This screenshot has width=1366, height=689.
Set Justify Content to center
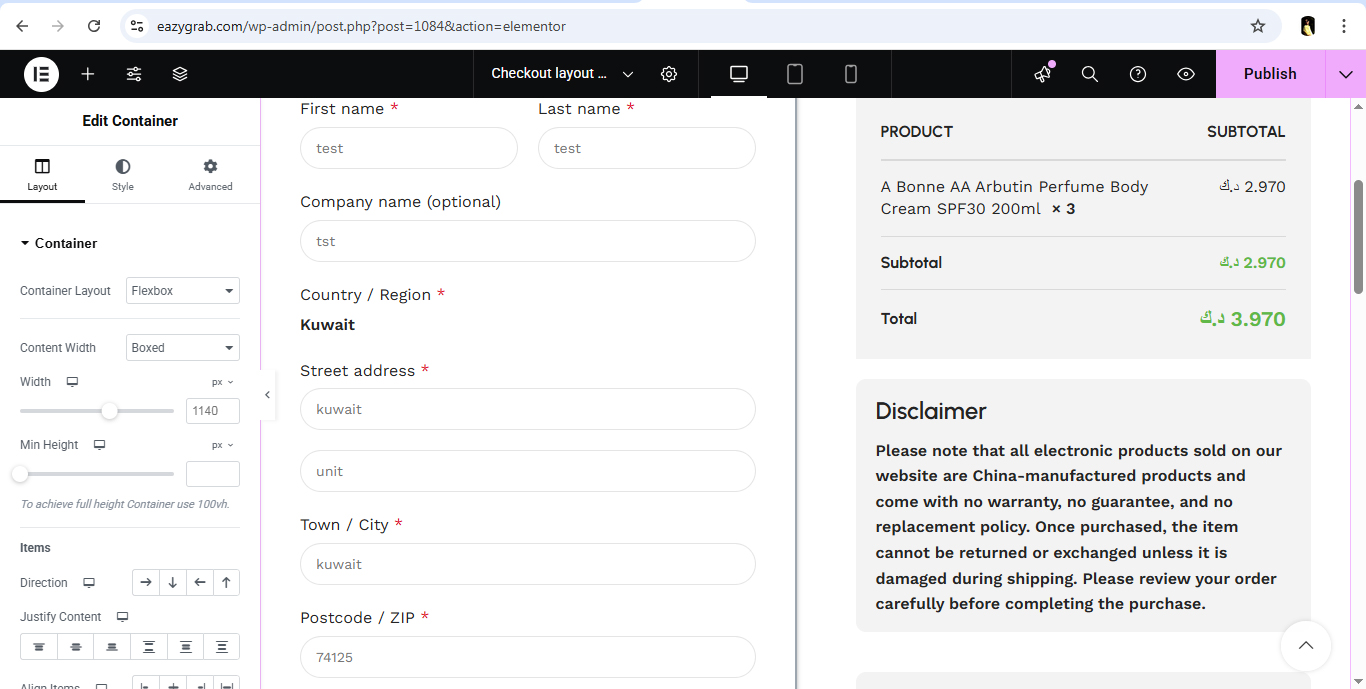click(76, 647)
